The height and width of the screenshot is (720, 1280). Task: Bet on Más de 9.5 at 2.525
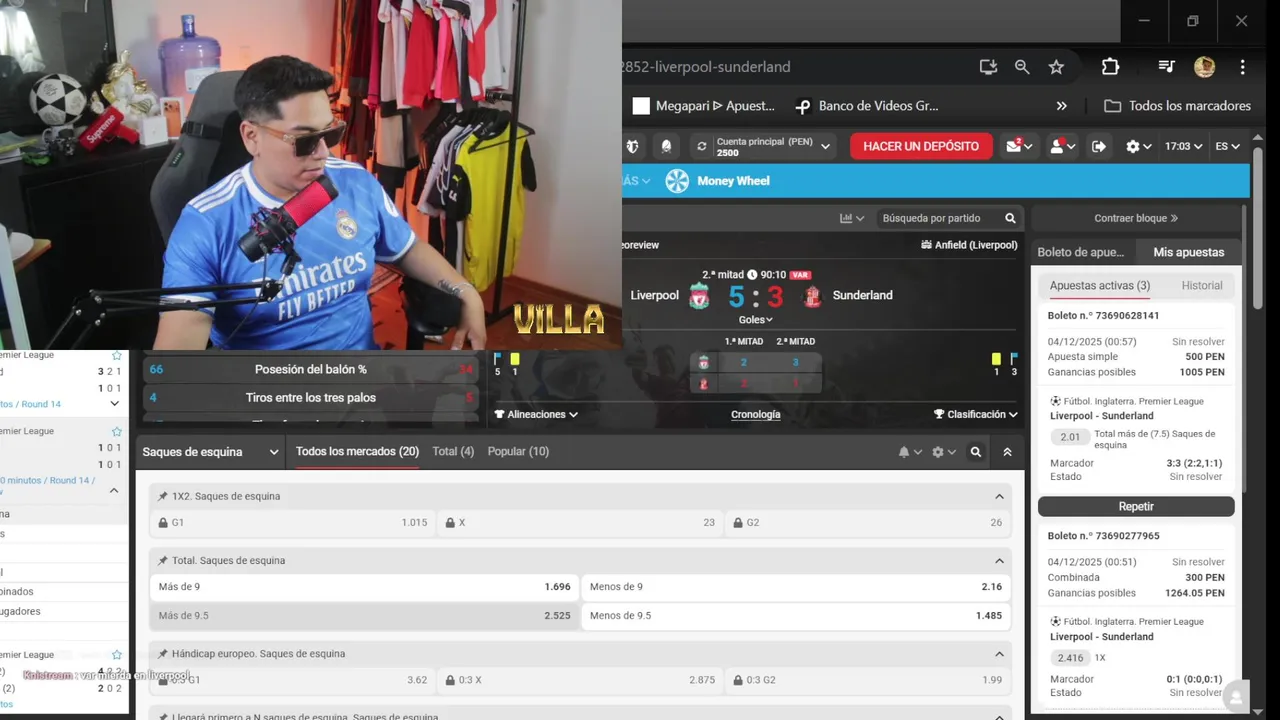pos(364,615)
